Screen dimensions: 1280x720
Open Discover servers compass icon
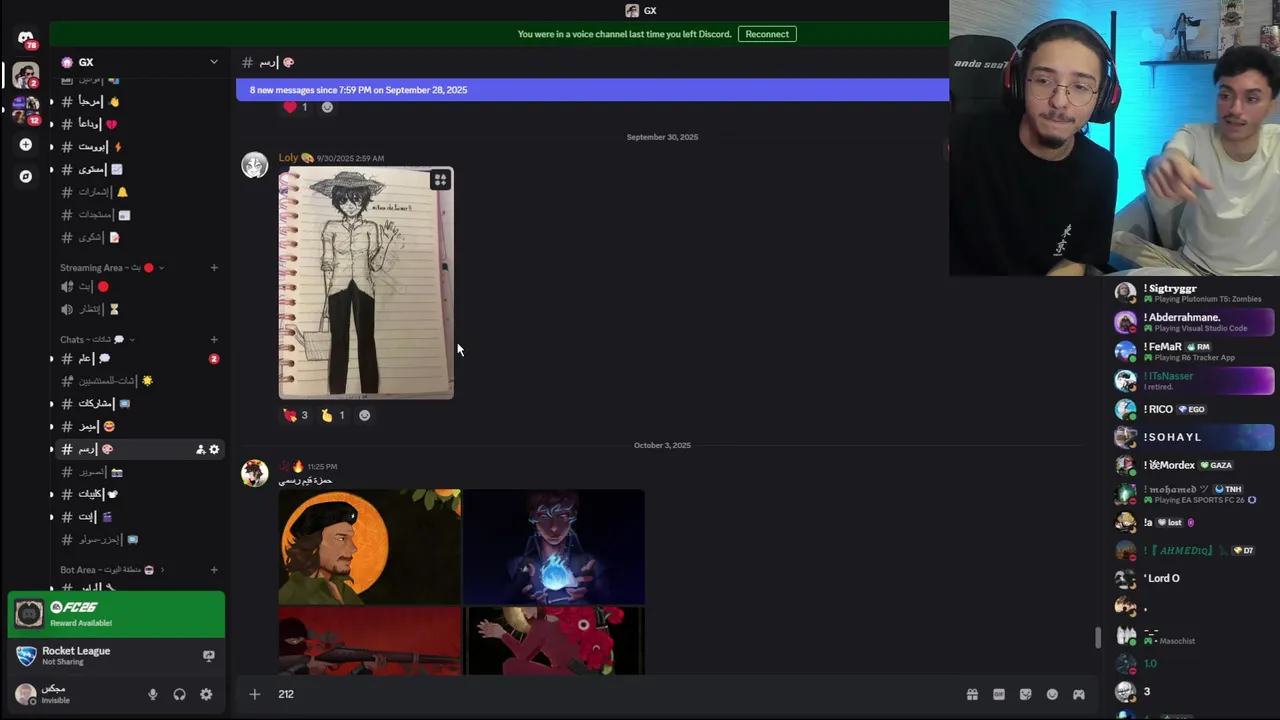(26, 176)
